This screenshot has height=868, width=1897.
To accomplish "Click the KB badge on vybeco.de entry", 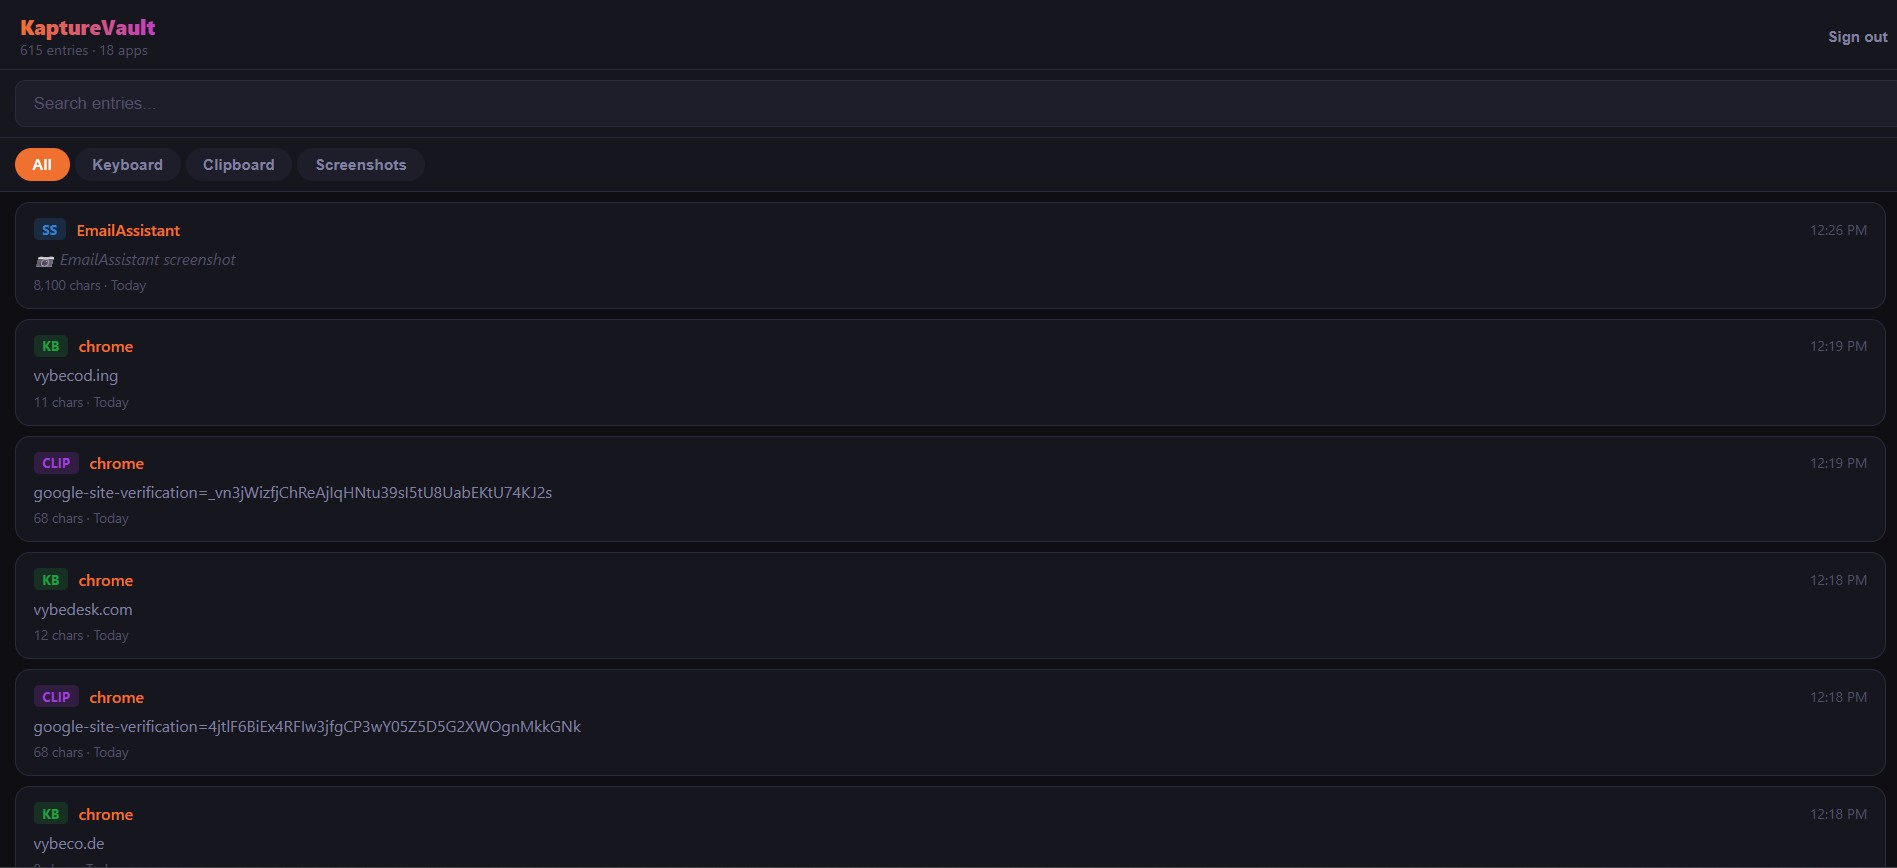I will [x=50, y=814].
